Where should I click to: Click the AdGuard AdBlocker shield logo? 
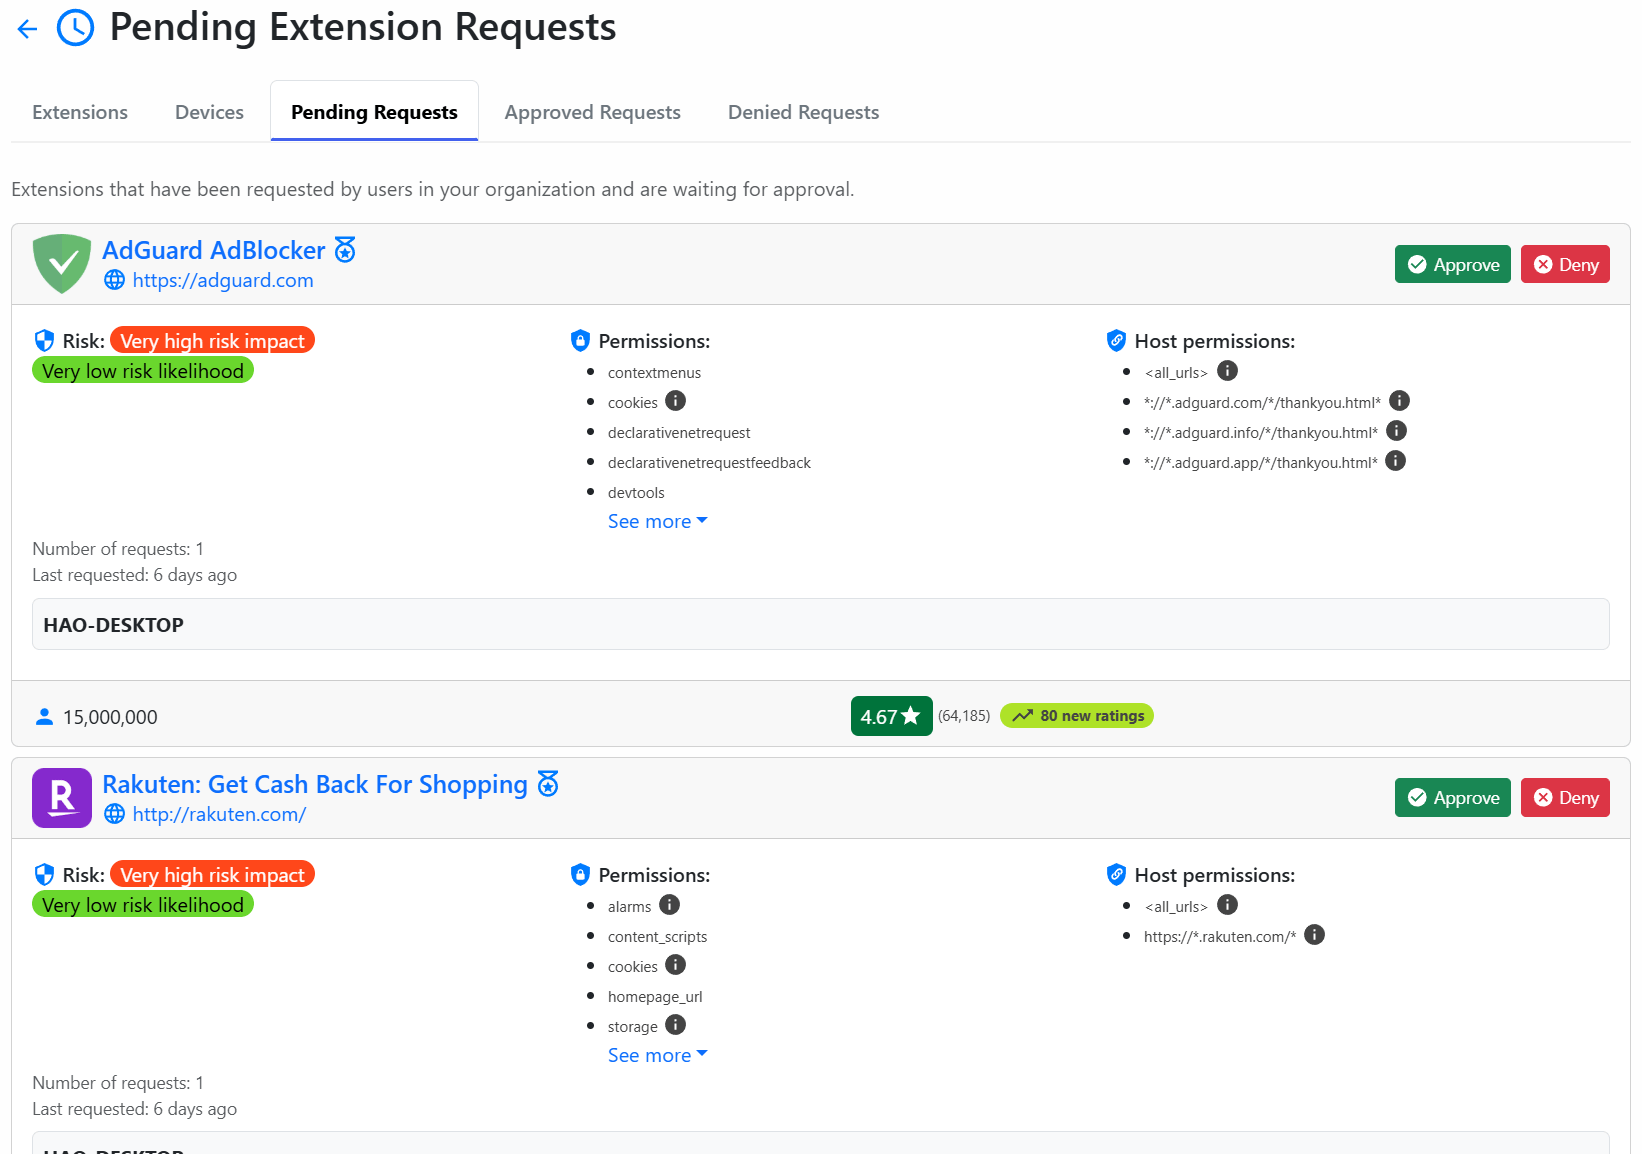(x=62, y=264)
